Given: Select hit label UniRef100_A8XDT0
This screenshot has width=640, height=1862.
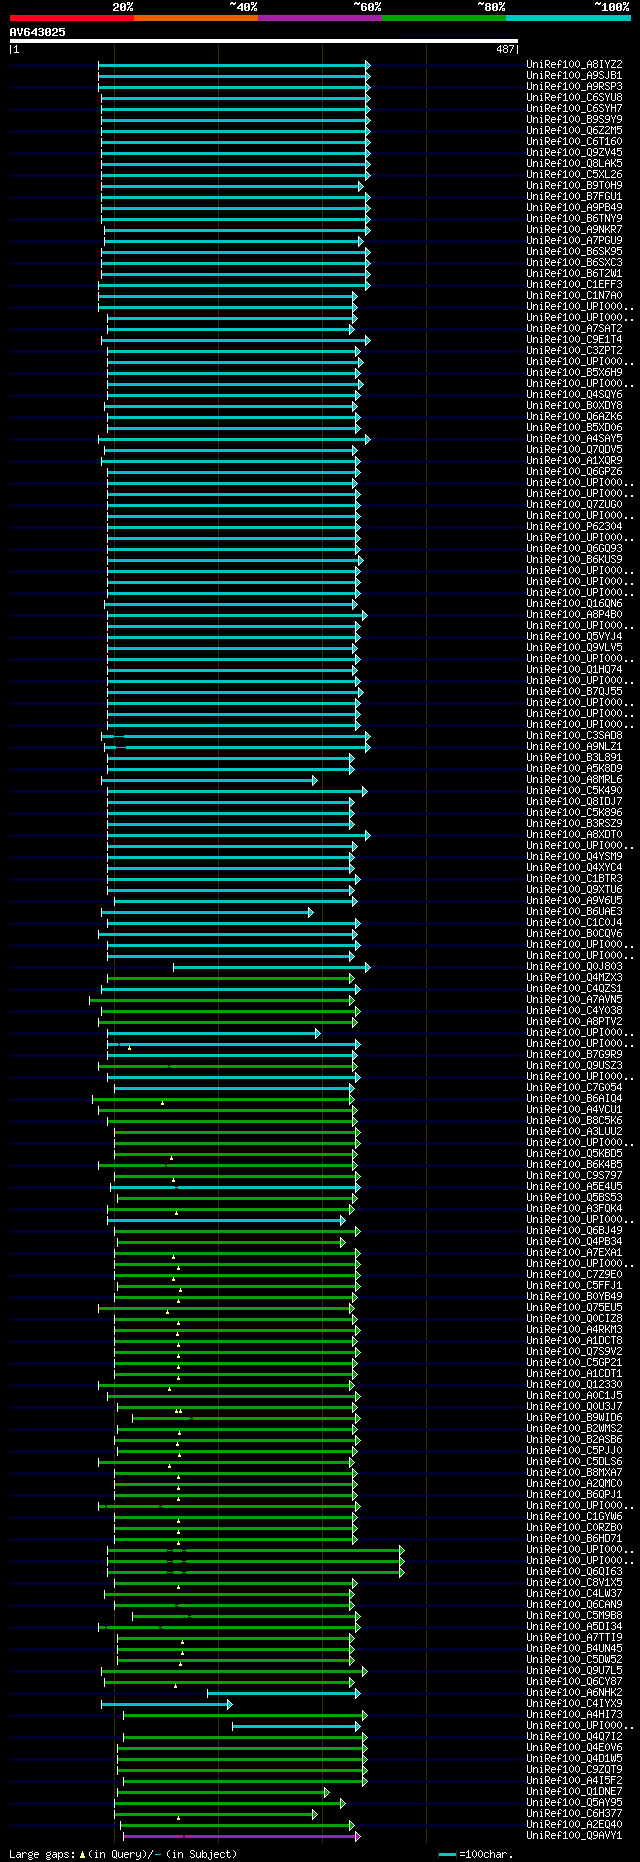Looking at the screenshot, I should coord(574,834).
